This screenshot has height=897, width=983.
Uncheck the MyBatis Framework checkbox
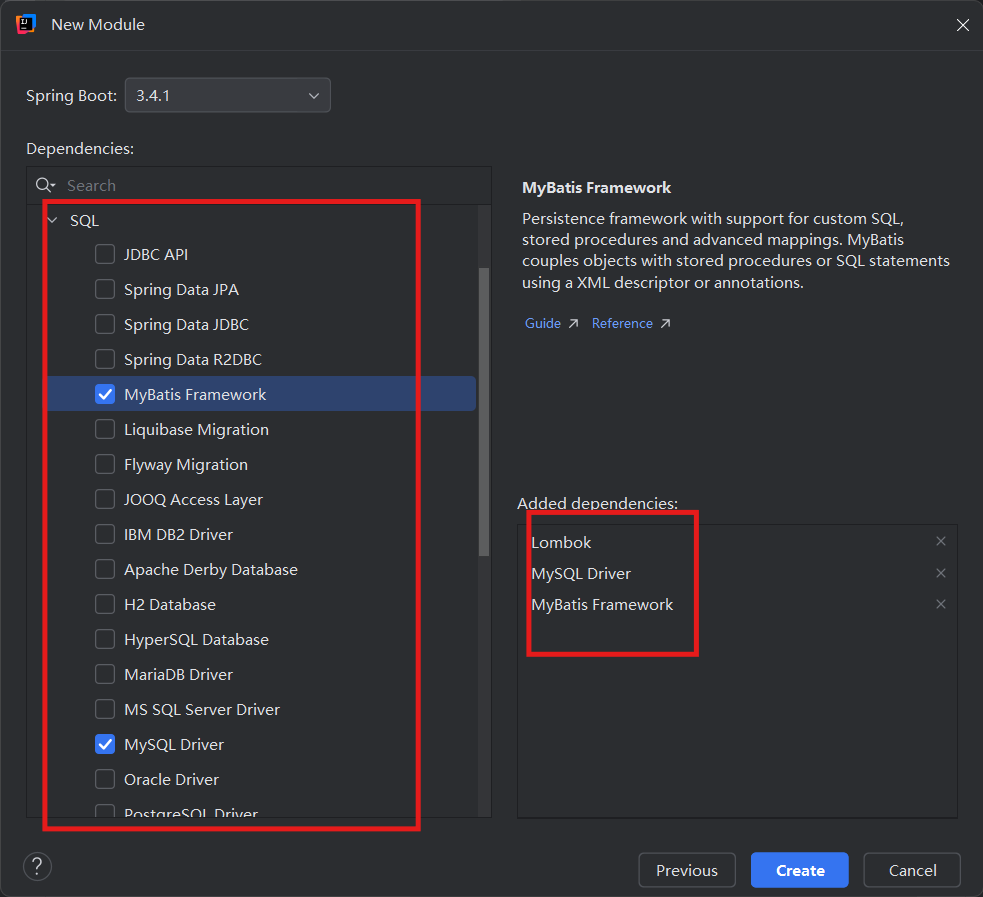tap(105, 394)
